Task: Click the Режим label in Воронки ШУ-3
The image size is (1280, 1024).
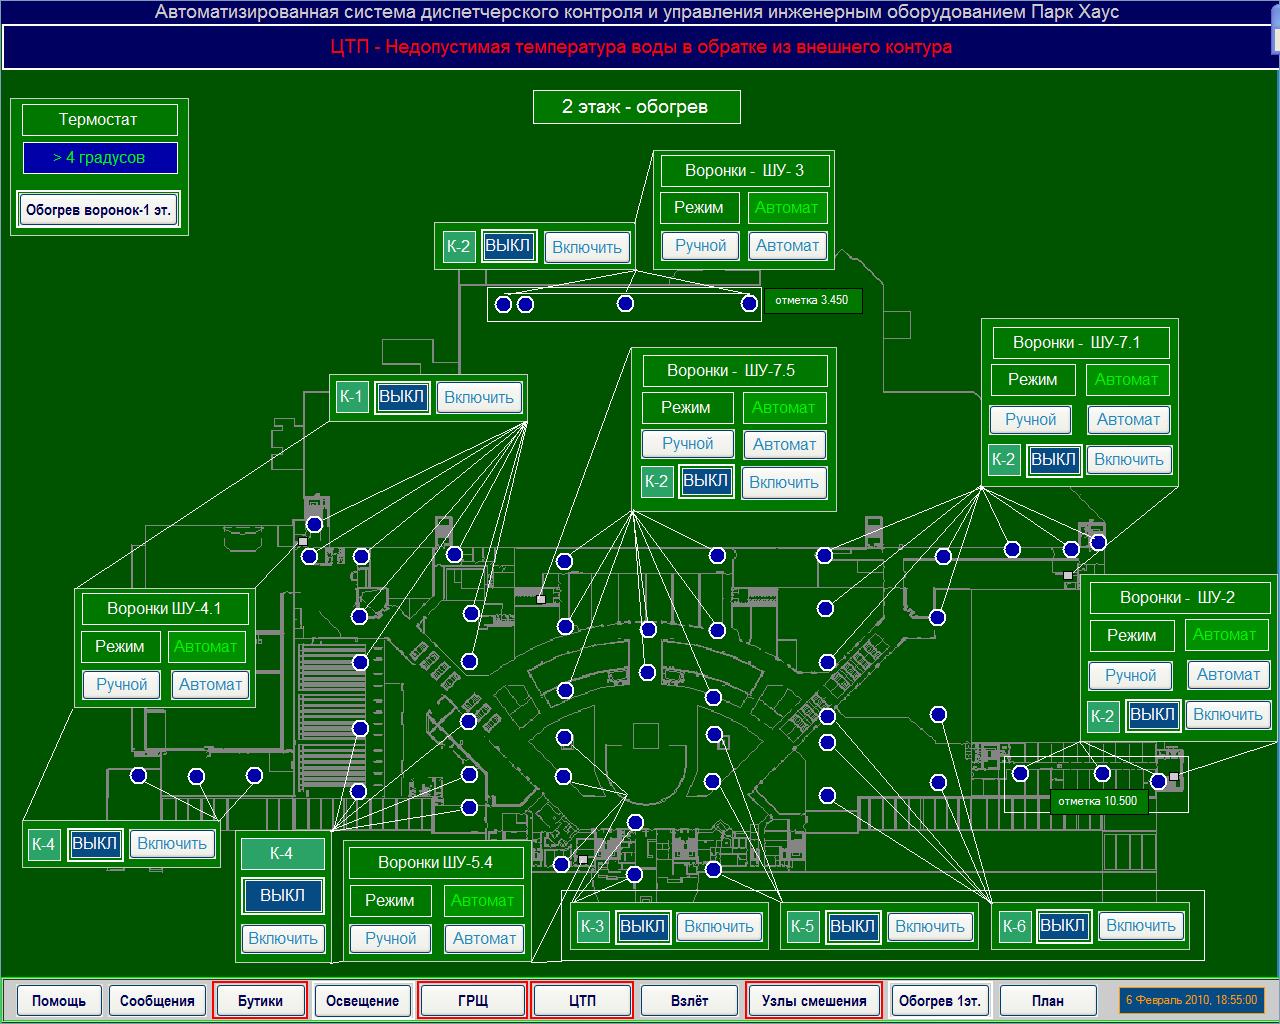Action: tap(699, 208)
